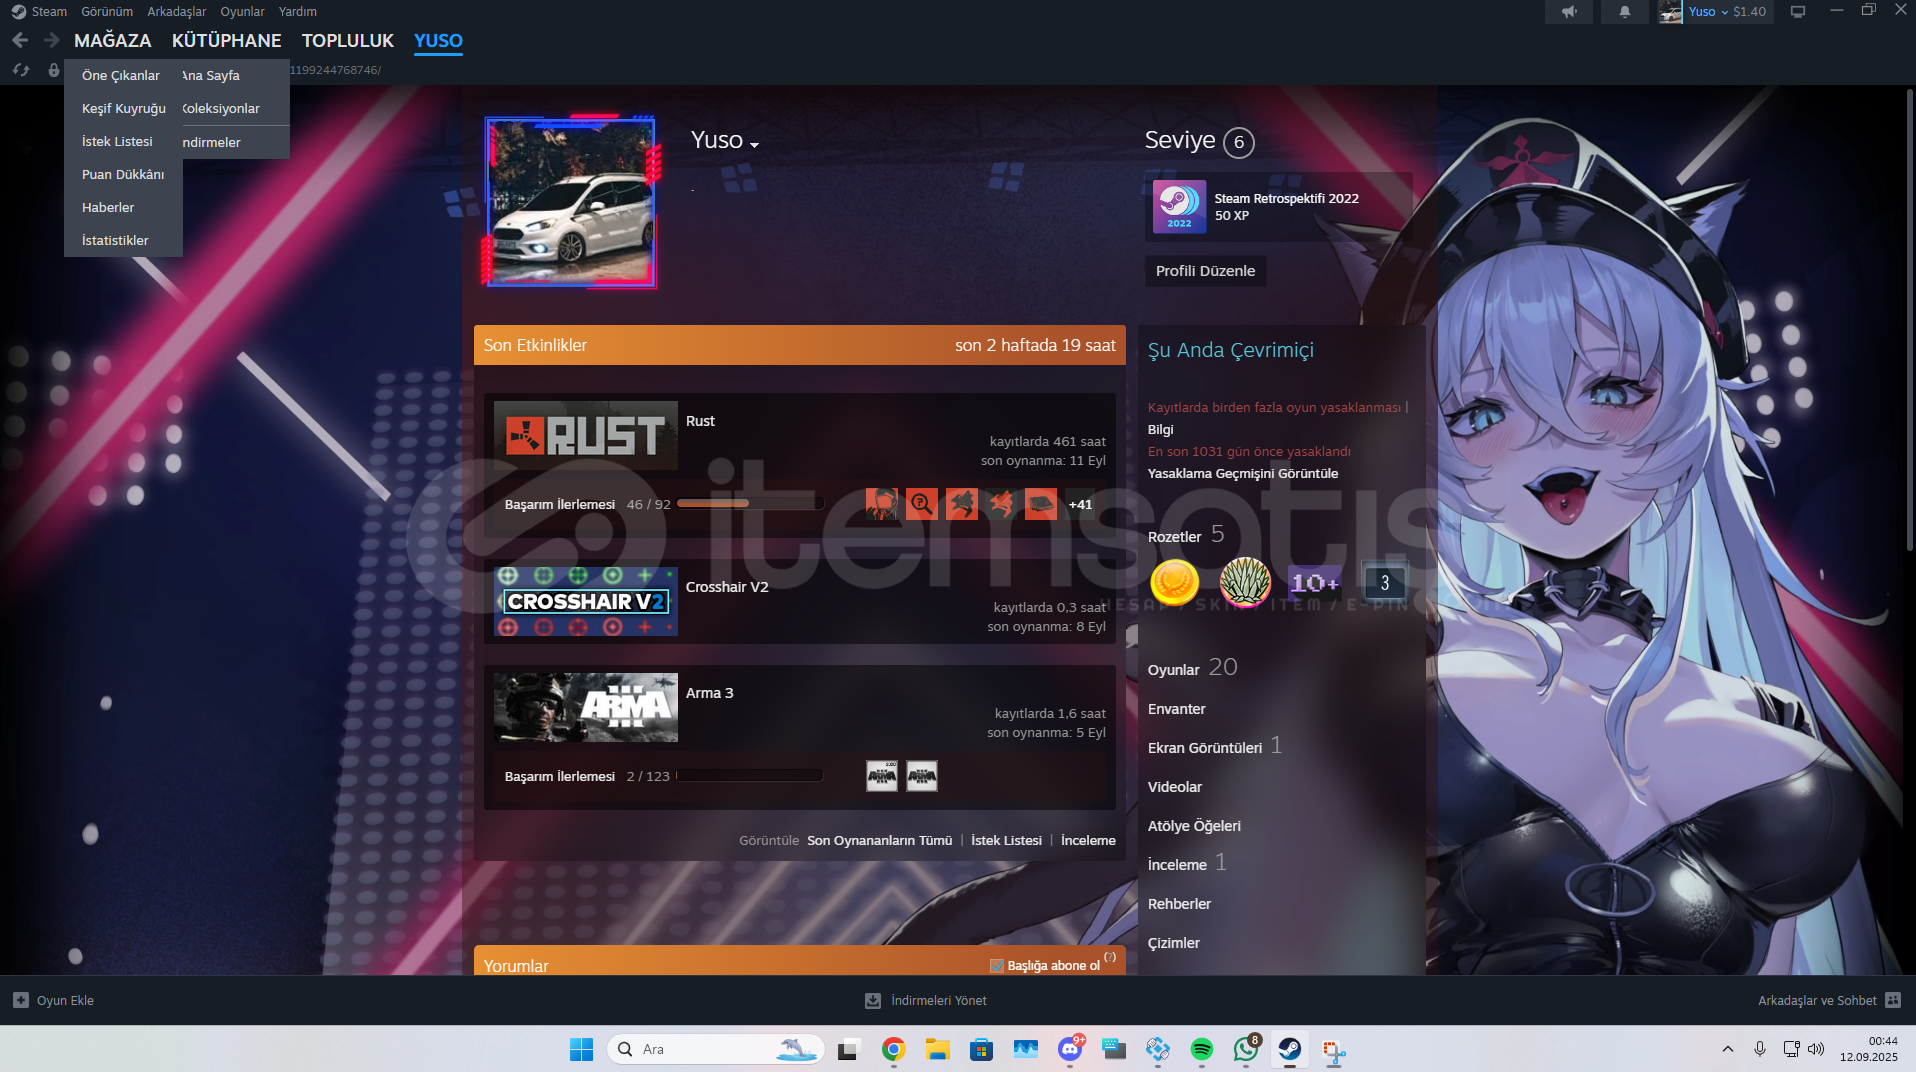
Task: Open the Atölye Öğeleri link
Action: click(x=1194, y=826)
